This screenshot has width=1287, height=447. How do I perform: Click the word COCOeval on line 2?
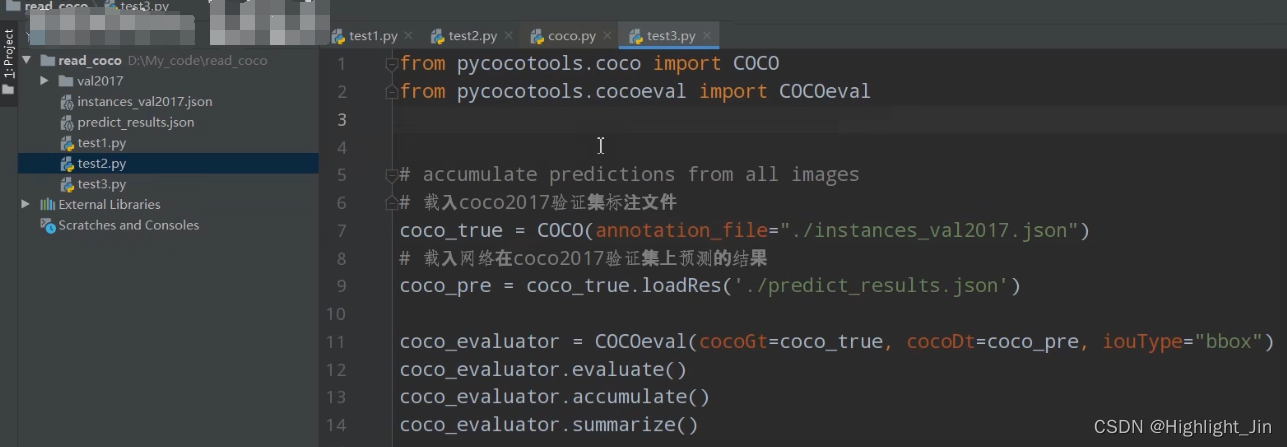(825, 92)
